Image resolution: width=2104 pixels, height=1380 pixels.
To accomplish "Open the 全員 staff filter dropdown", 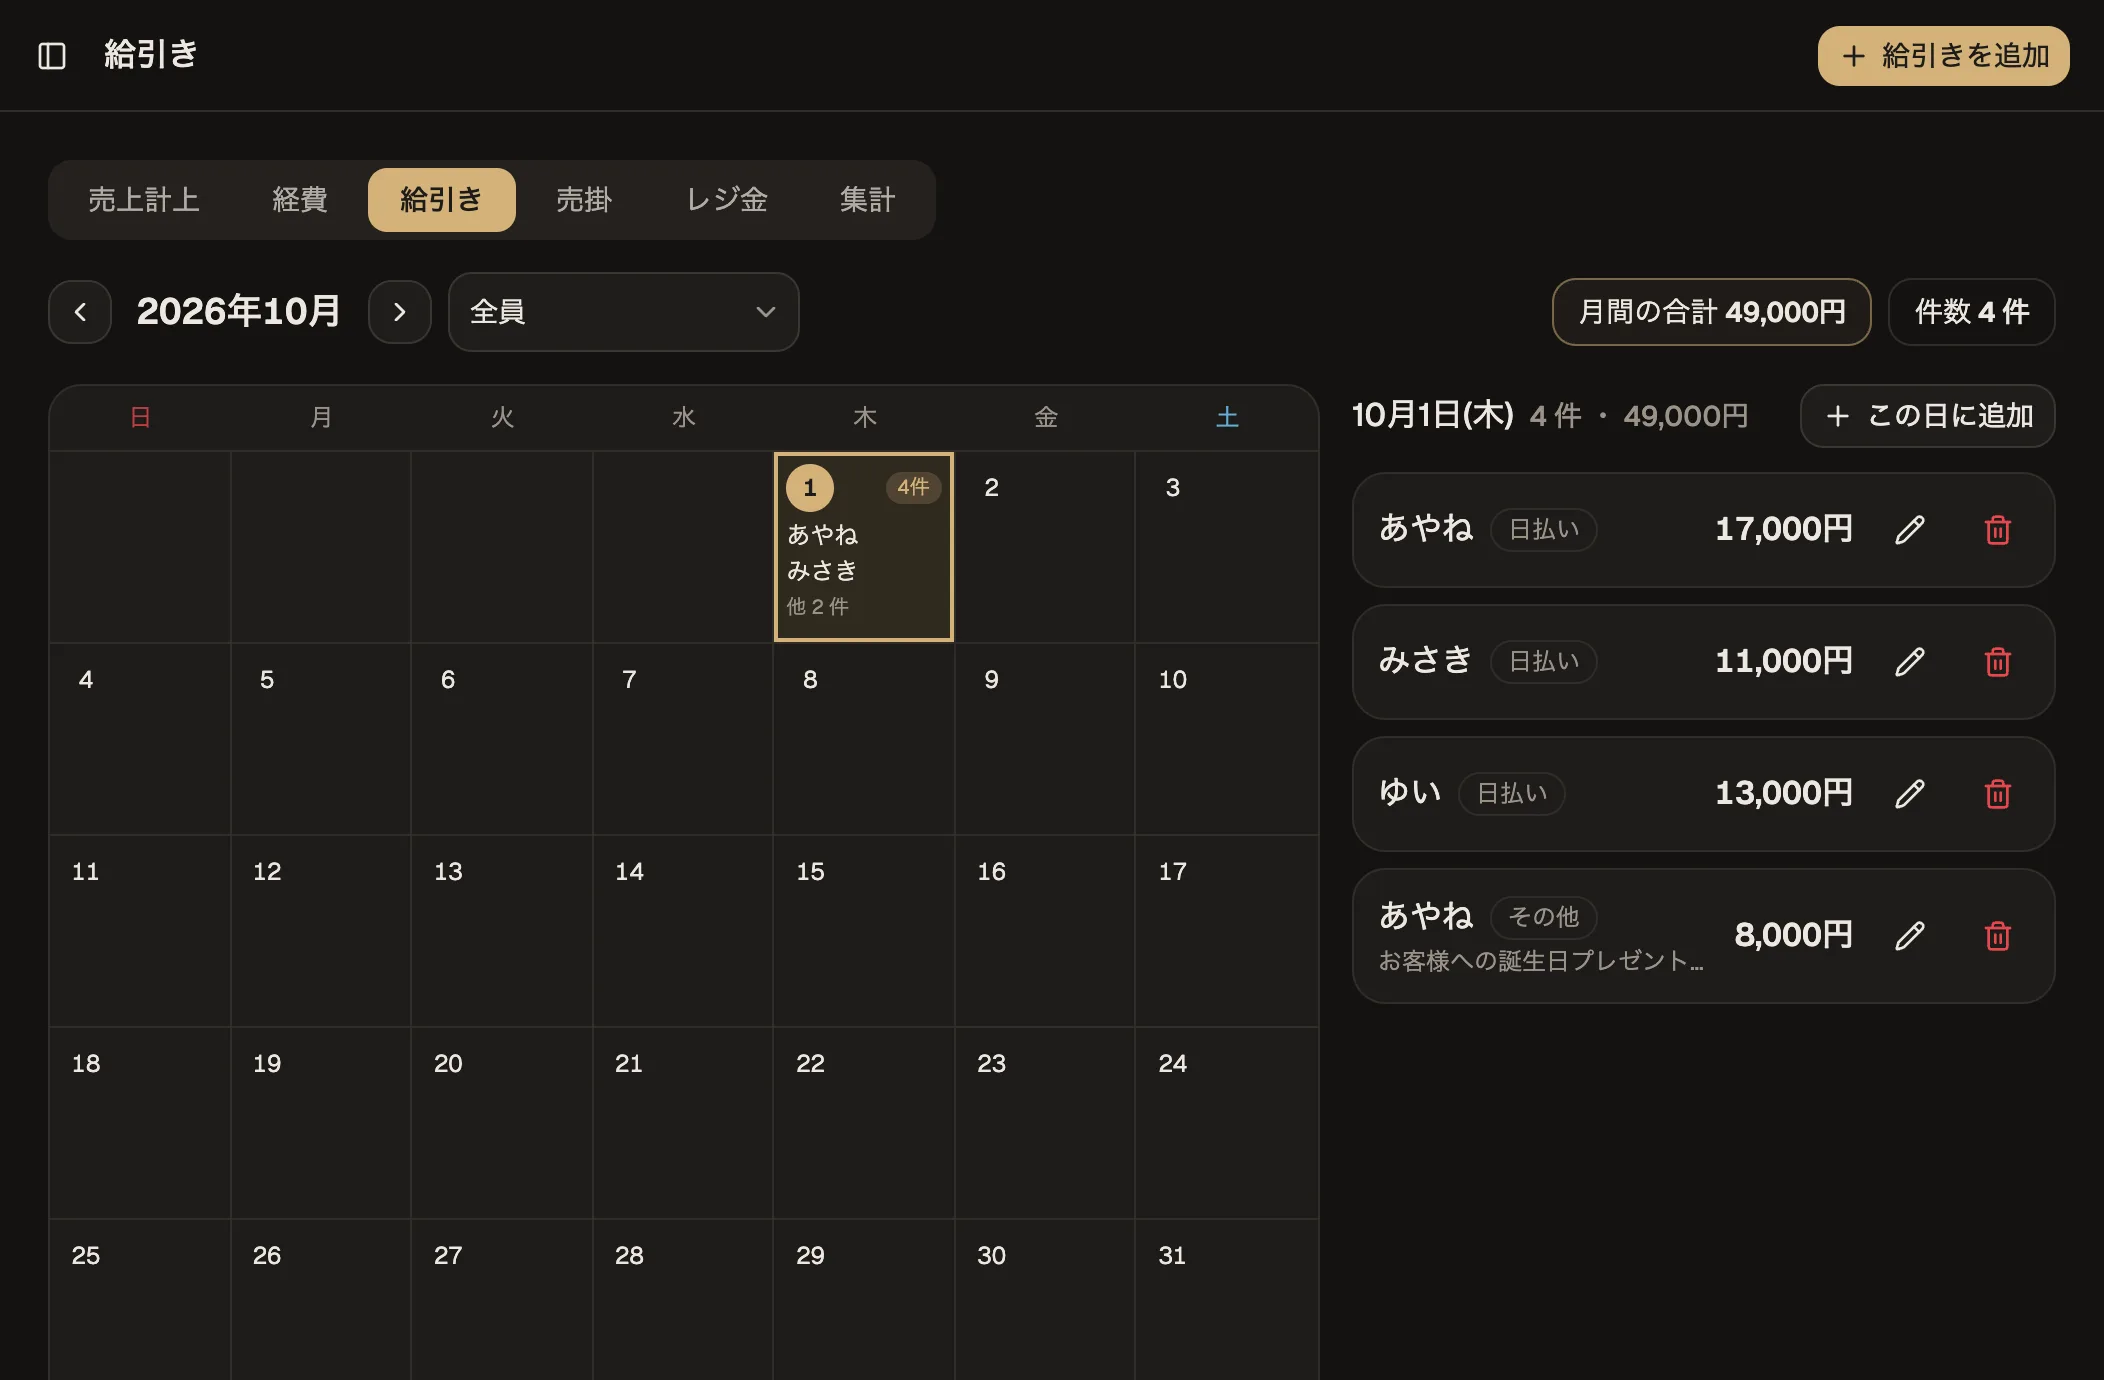I will 624,312.
